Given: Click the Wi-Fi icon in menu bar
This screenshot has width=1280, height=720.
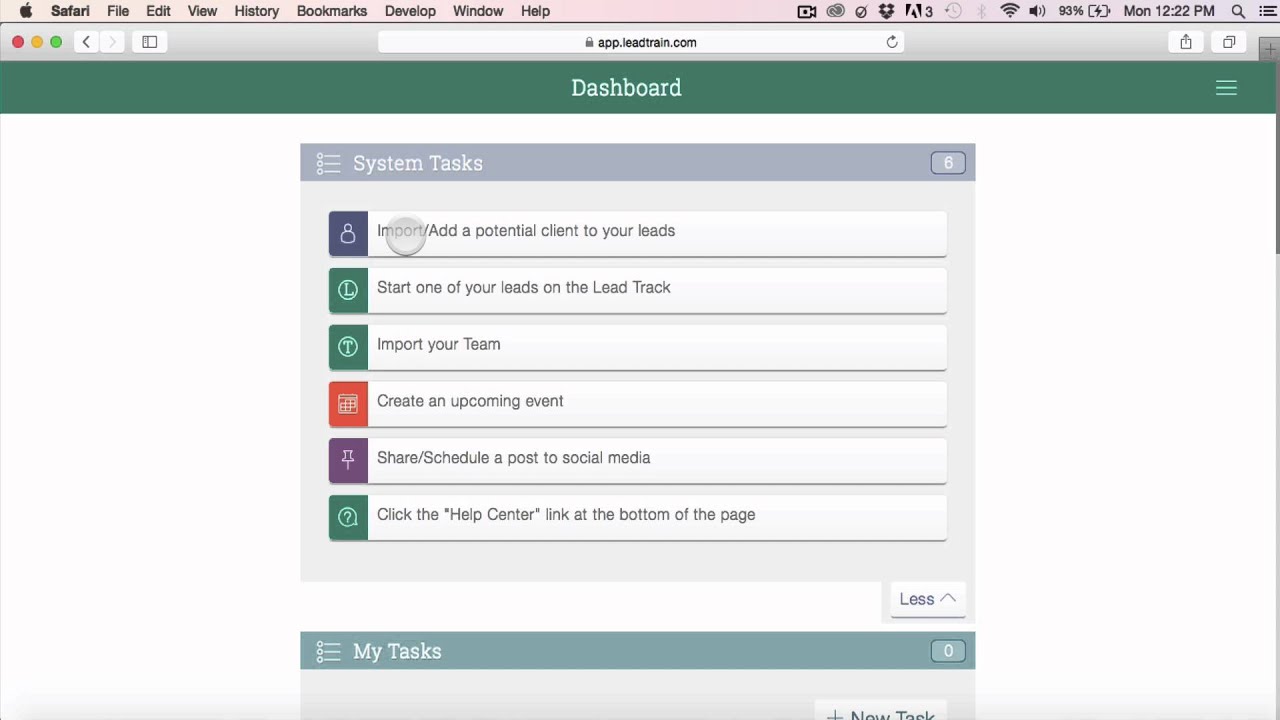Looking at the screenshot, I should tap(1010, 11).
